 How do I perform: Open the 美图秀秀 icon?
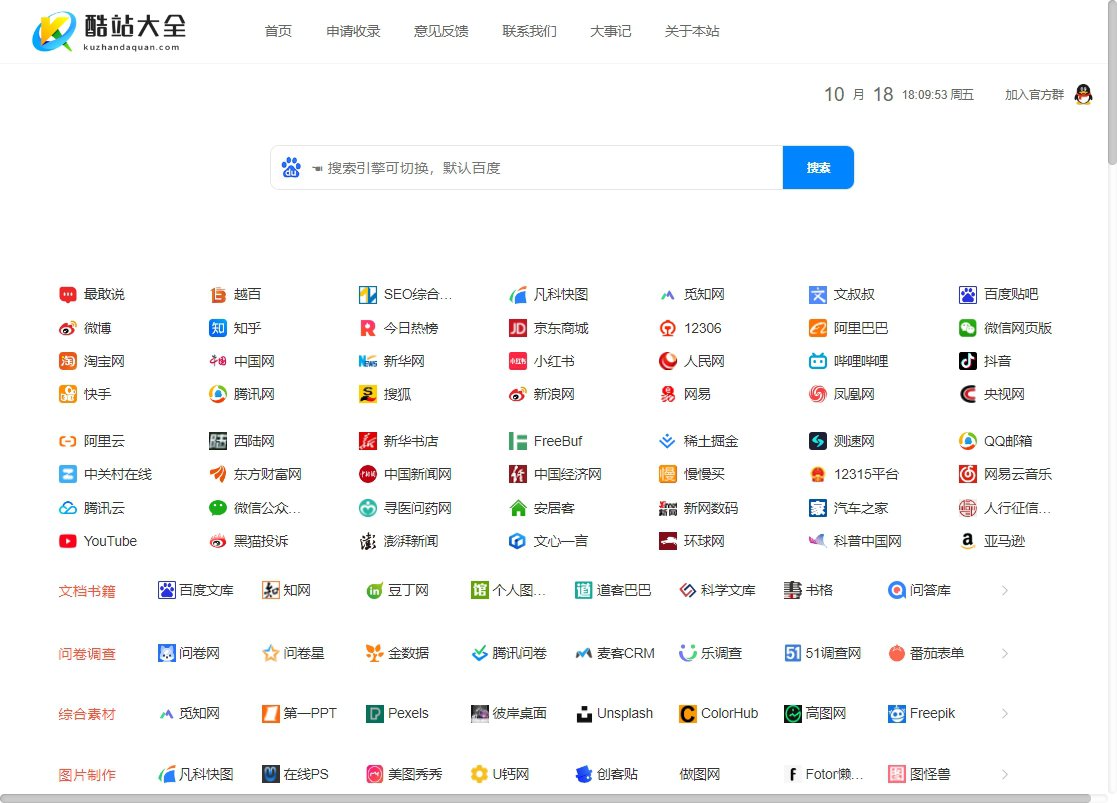[x=375, y=774]
